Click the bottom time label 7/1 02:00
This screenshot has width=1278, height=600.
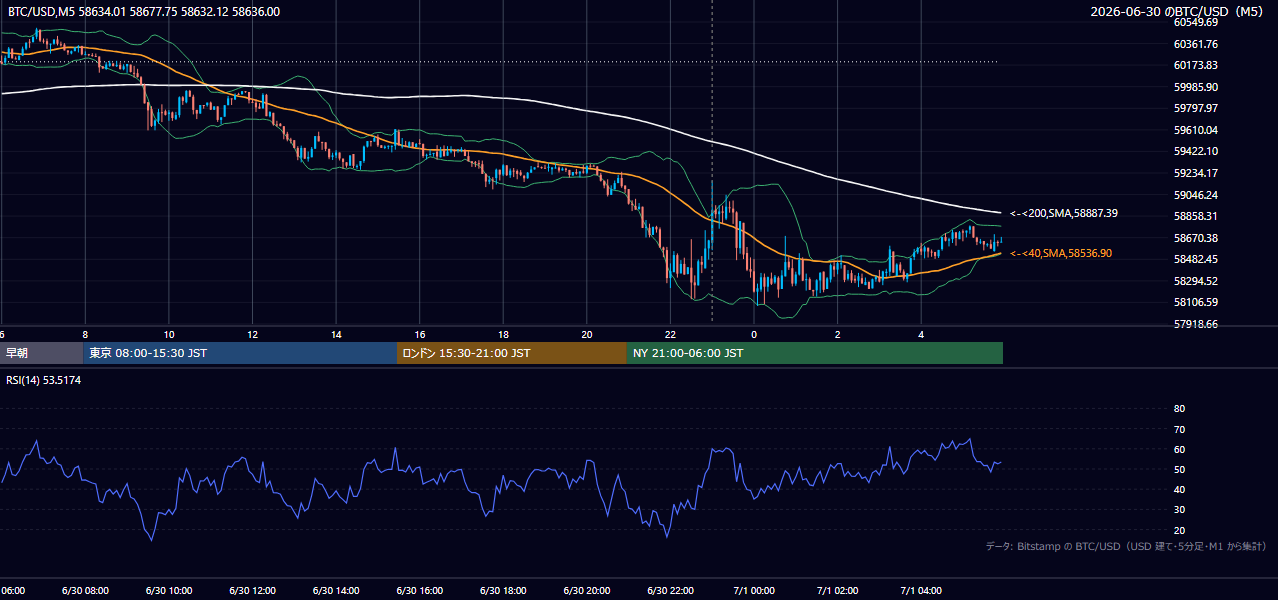pos(838,591)
